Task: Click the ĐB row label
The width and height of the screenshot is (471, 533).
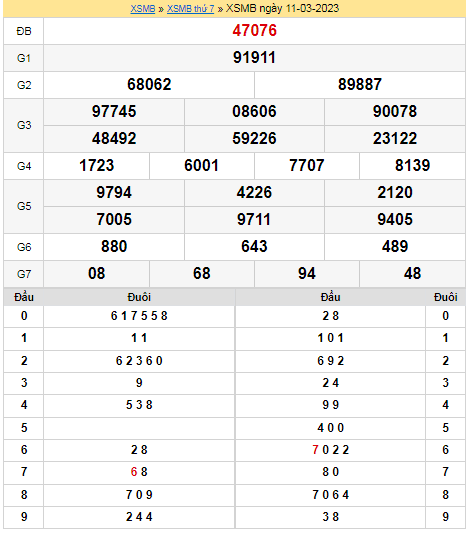Action: click(x=24, y=31)
